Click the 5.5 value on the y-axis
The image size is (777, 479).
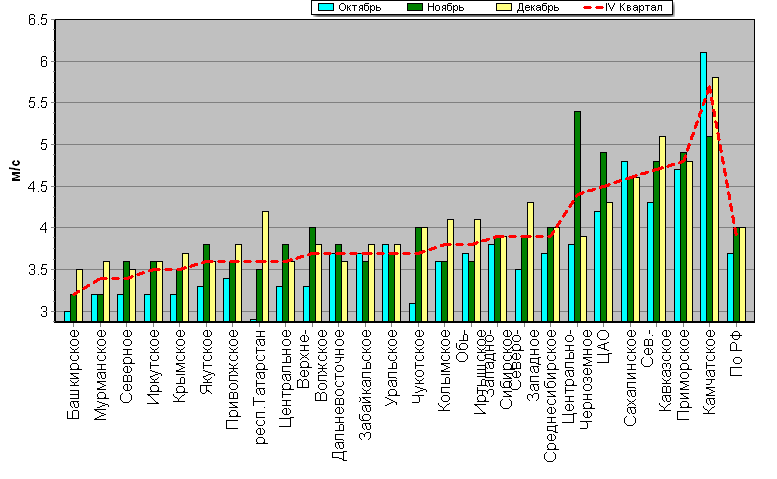tap(38, 103)
